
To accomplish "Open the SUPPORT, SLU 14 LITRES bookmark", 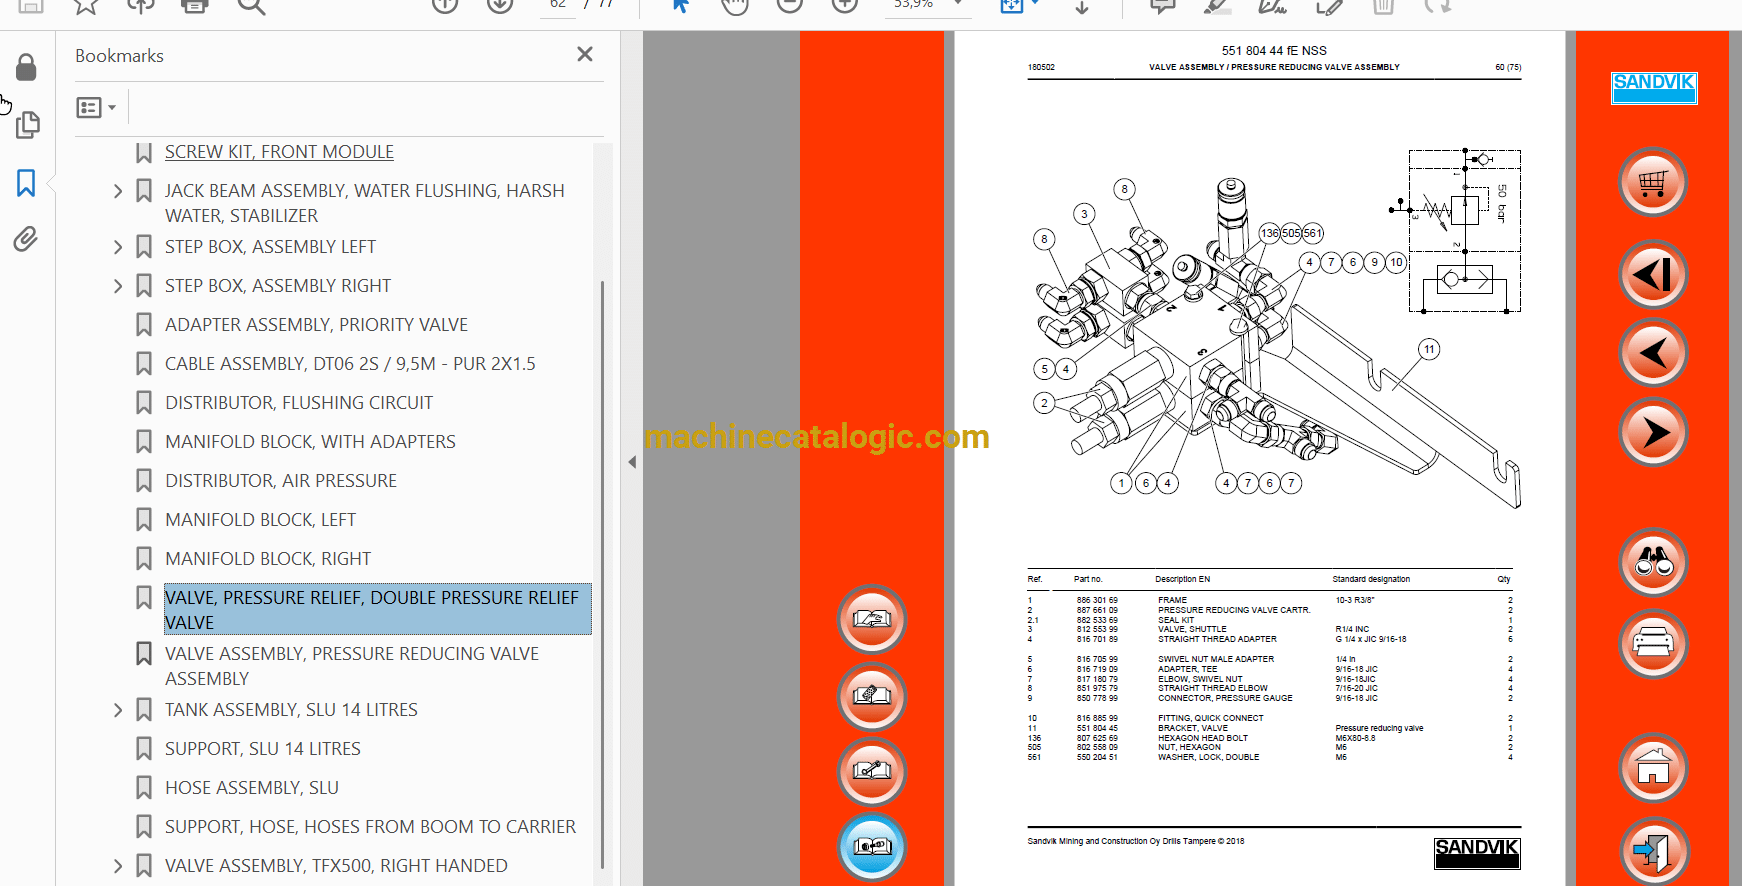I will (x=263, y=749).
